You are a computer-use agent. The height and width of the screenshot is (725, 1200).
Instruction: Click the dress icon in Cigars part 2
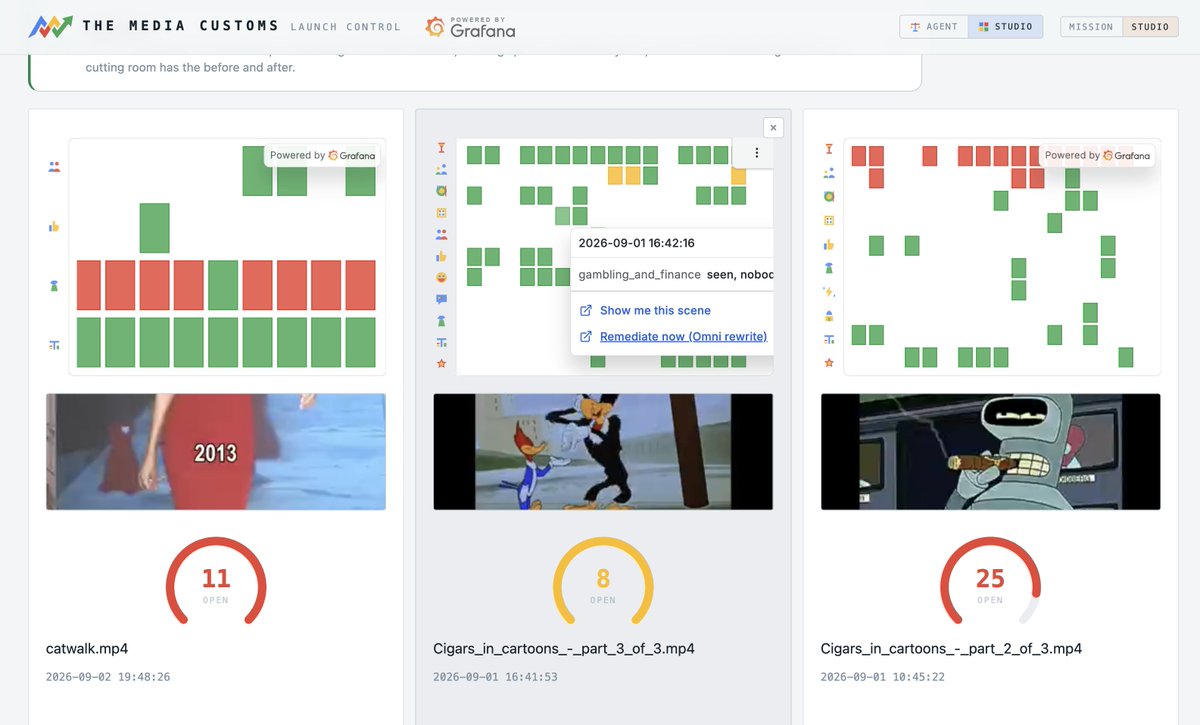(x=828, y=268)
